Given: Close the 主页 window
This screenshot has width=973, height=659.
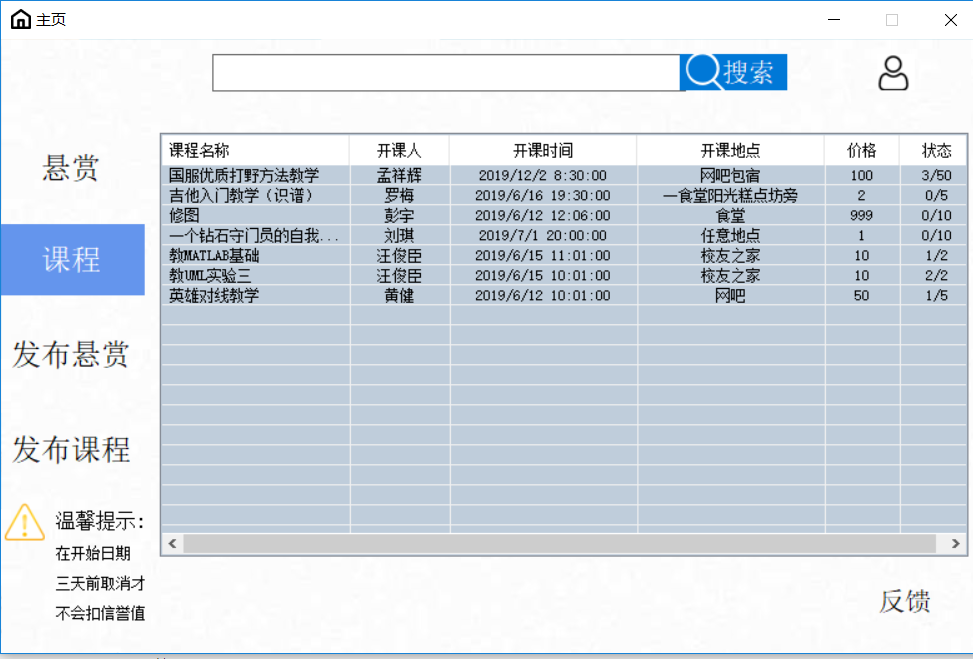Looking at the screenshot, I should (x=951, y=20).
